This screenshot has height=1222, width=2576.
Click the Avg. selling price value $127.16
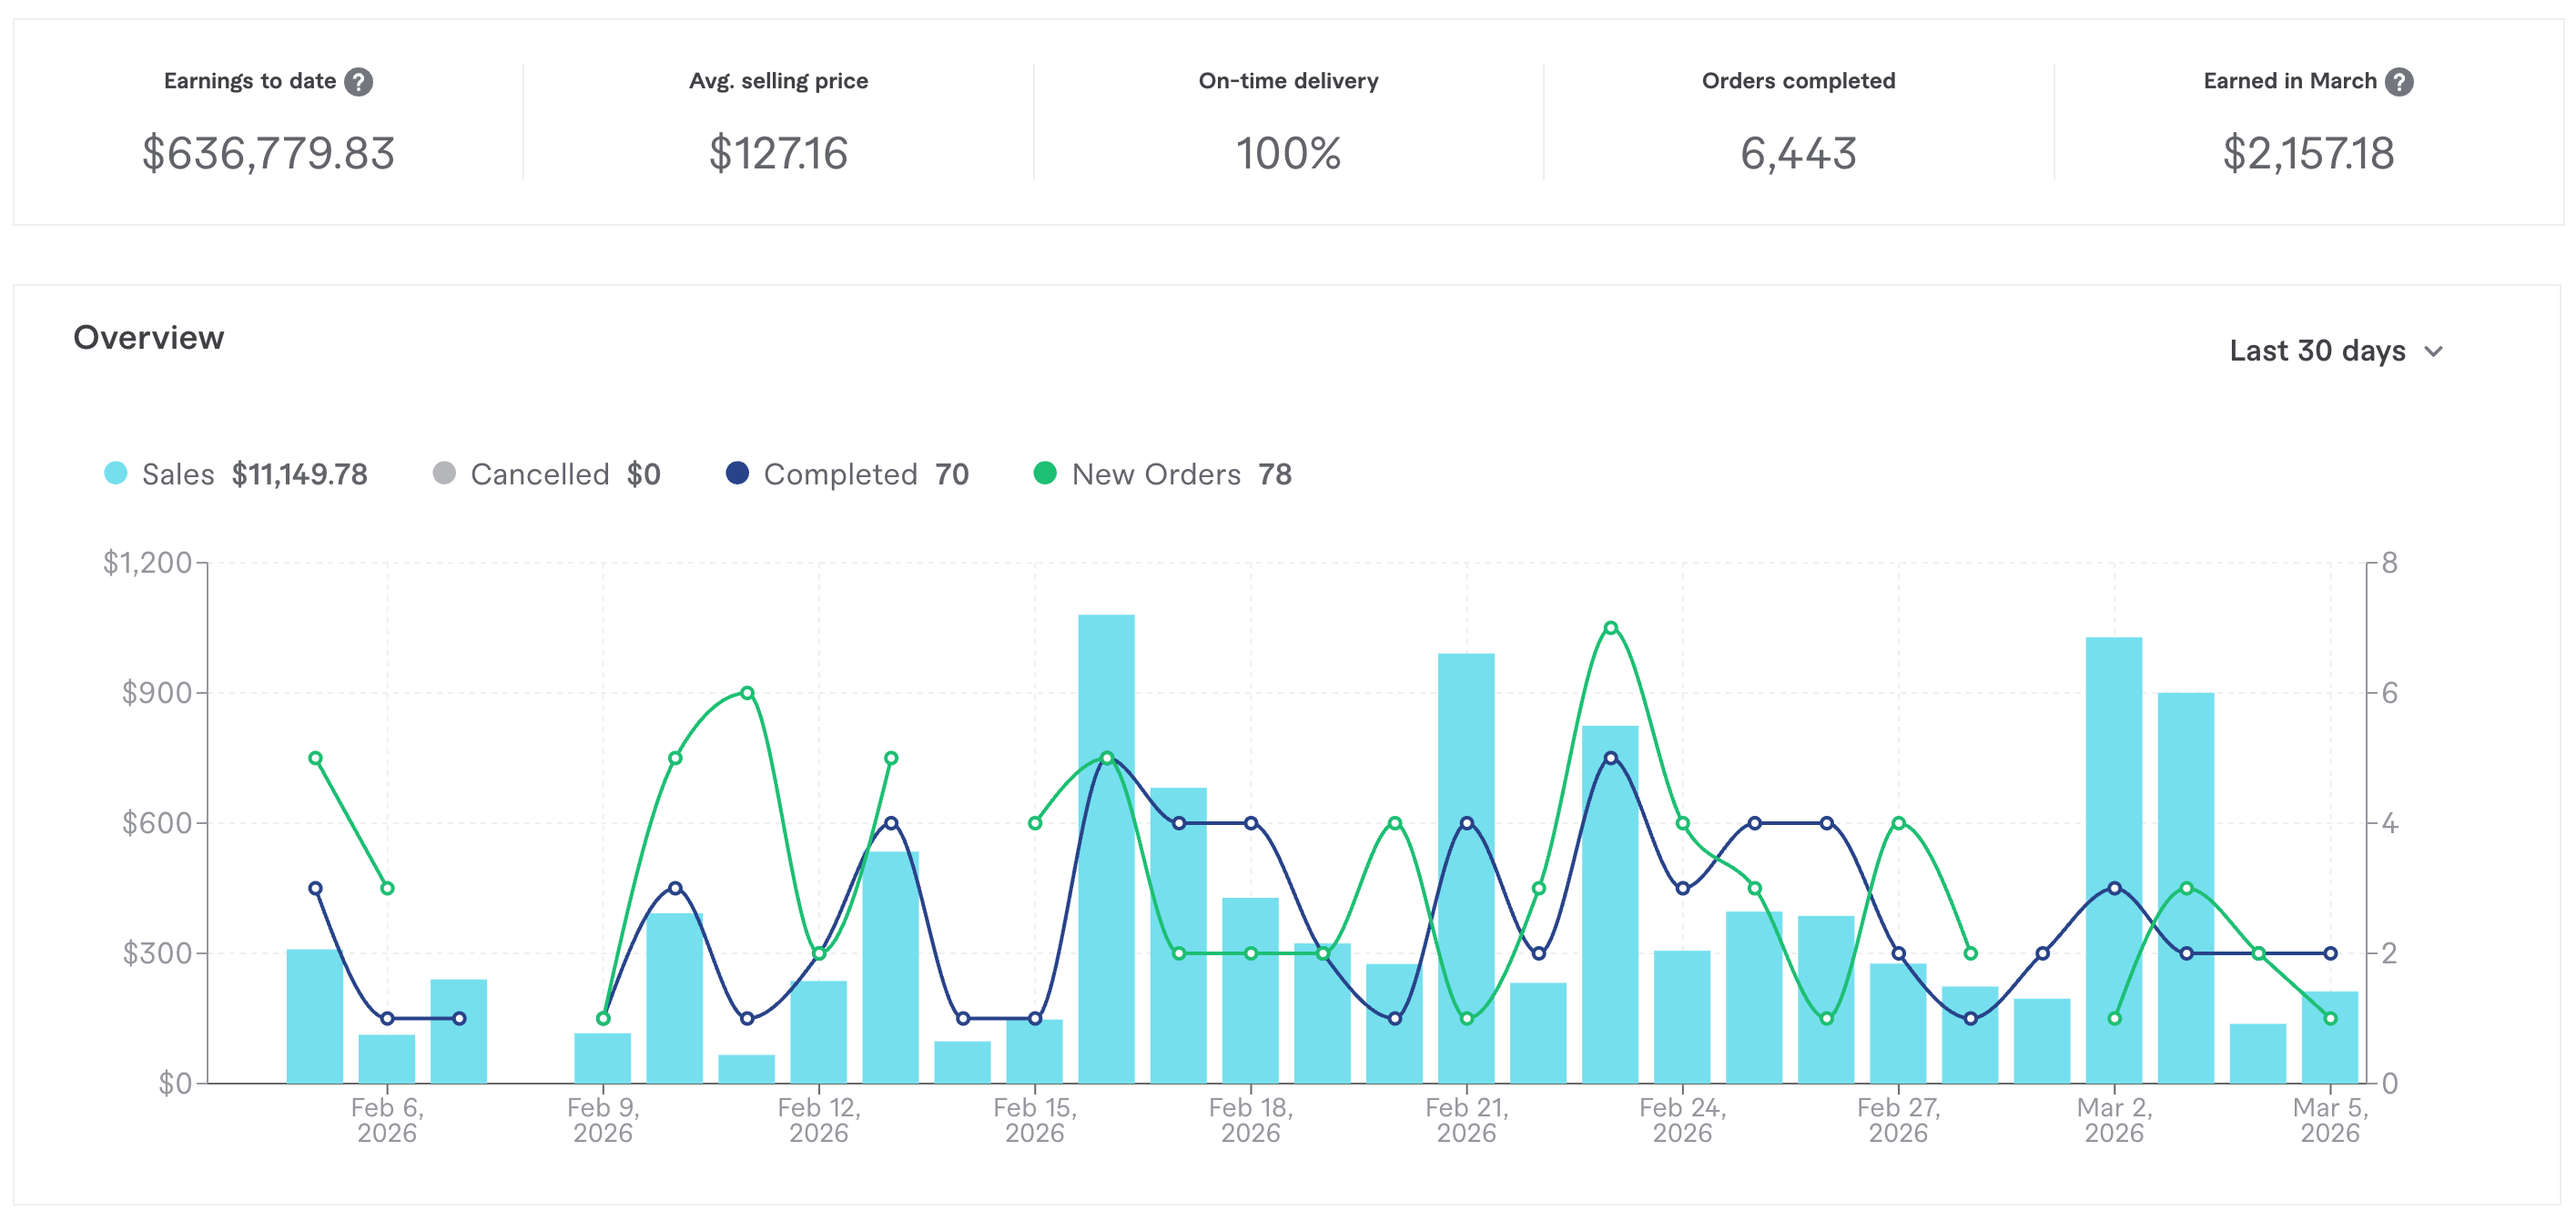point(778,154)
